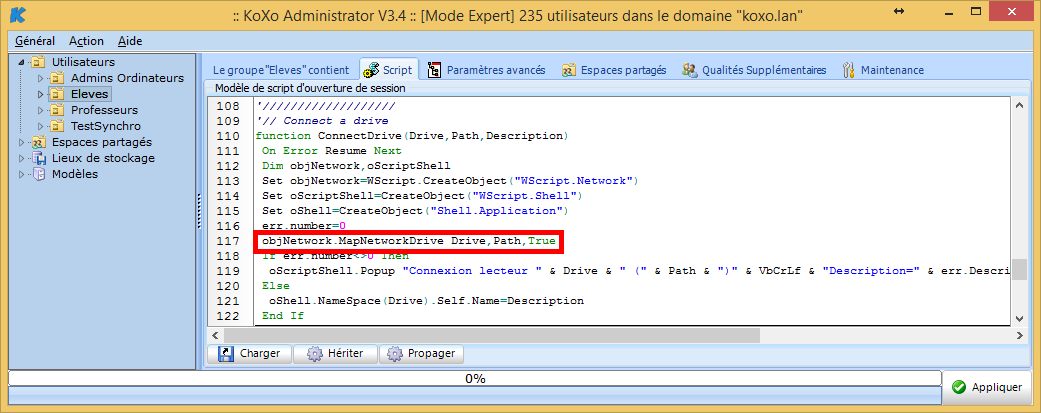Click the Eleves folder icon
The width and height of the screenshot is (1041, 413).
[58, 94]
